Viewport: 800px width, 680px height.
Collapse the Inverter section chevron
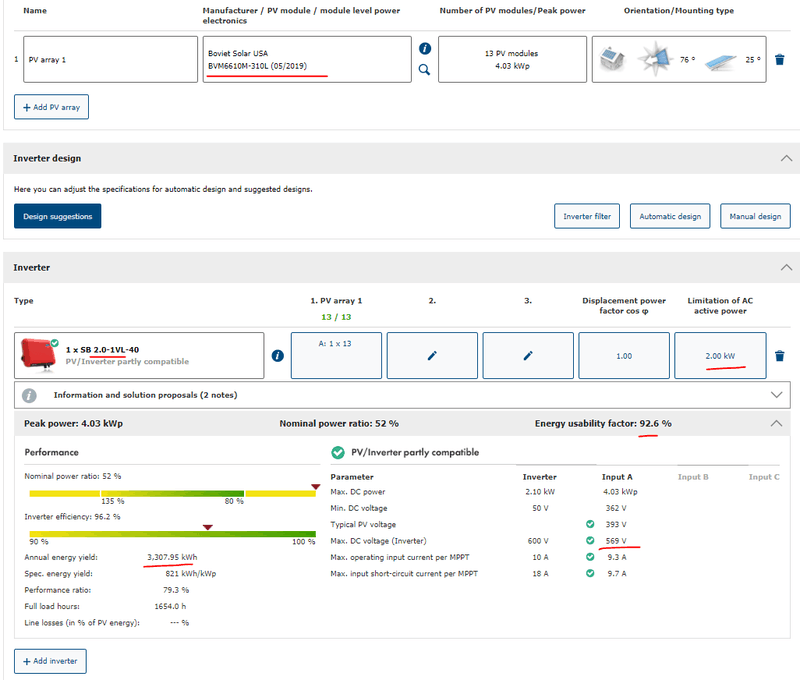(x=786, y=268)
